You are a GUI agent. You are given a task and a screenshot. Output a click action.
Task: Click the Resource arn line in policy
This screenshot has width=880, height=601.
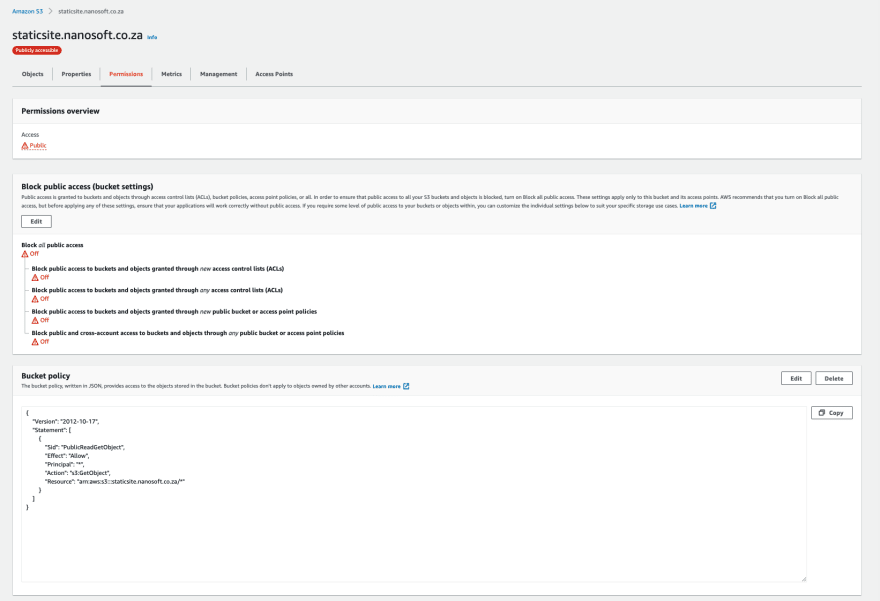pos(115,481)
